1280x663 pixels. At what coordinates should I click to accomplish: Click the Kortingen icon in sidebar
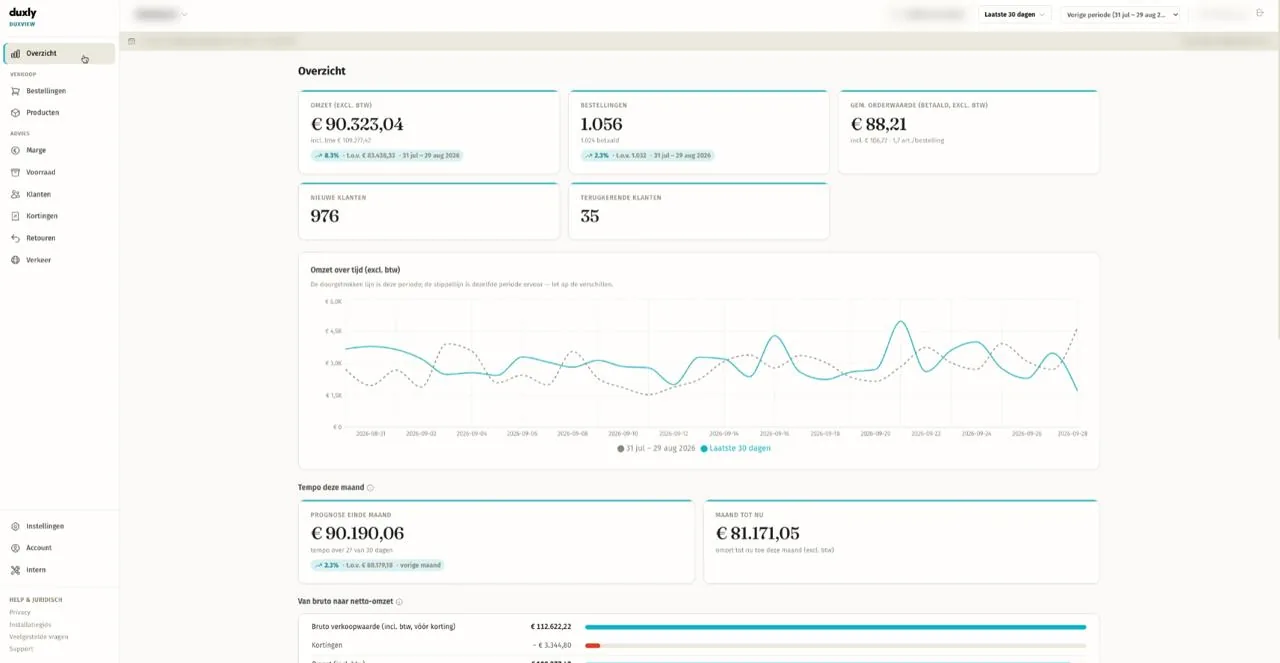(15, 216)
